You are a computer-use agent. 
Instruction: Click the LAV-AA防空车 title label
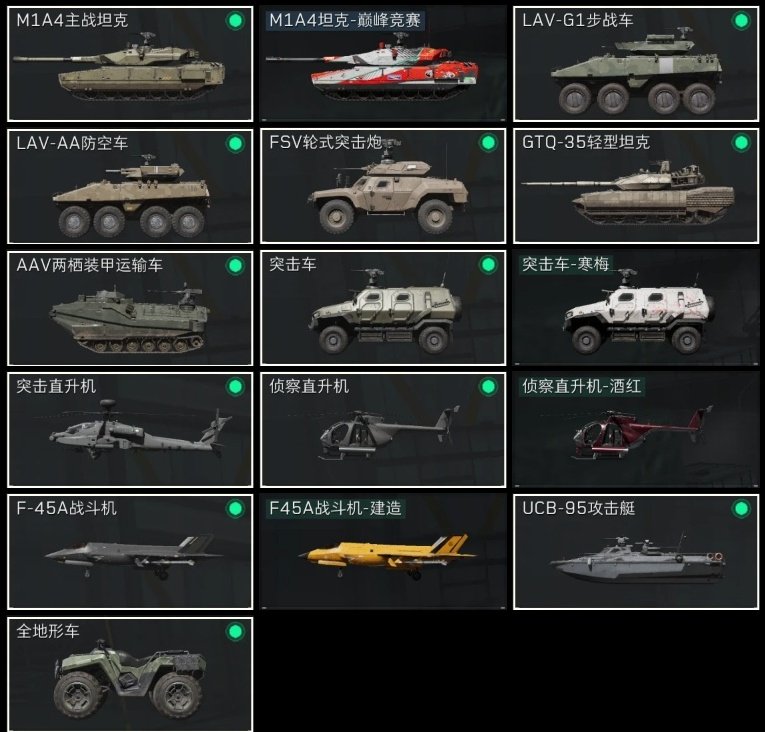(72, 143)
